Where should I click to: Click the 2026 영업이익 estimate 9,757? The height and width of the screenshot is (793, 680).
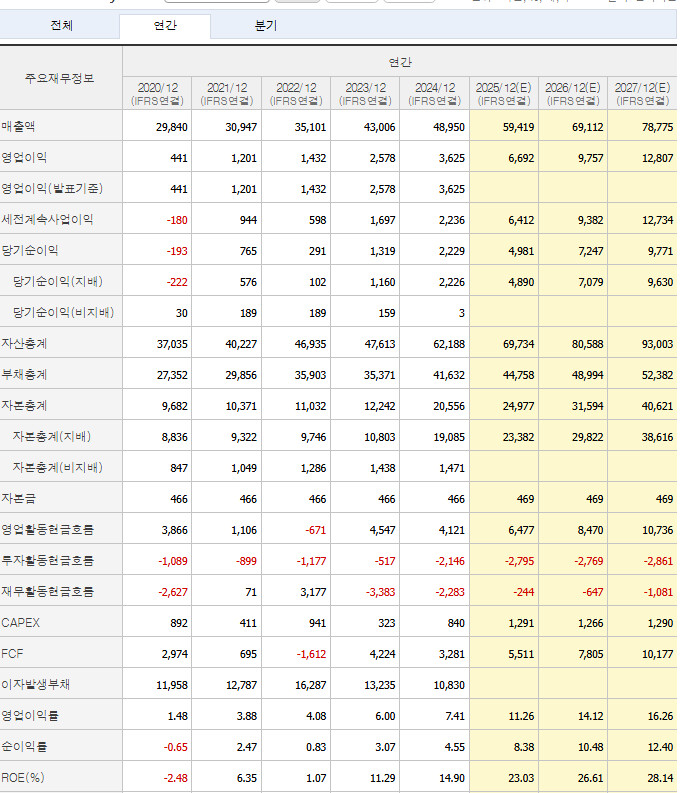[591, 158]
